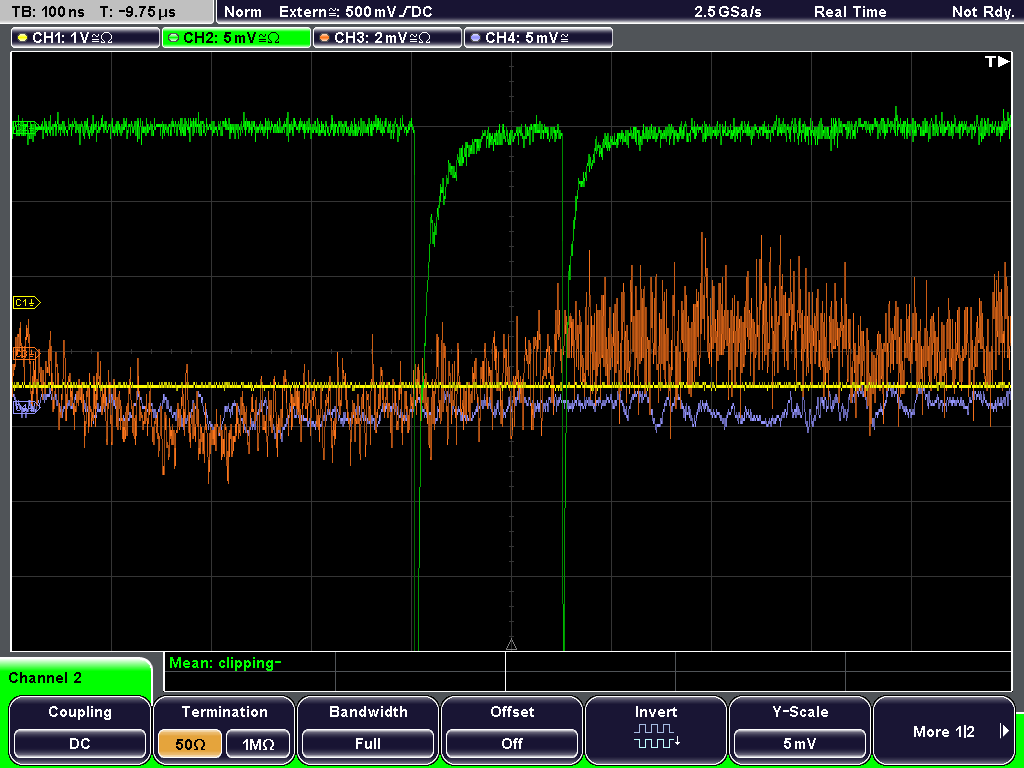The width and height of the screenshot is (1024, 768).
Task: Click the orange CH3 indicator dot
Action: 325,38
